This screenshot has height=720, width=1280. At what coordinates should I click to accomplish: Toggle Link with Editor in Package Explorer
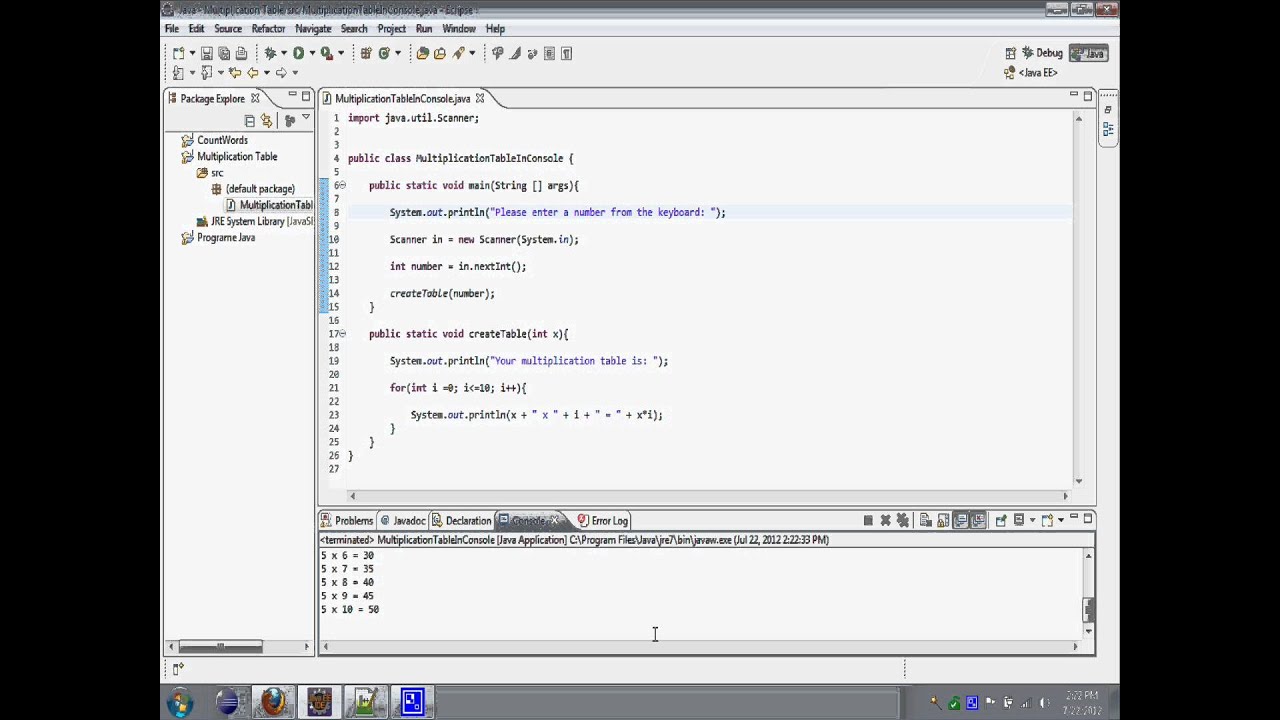[266, 120]
